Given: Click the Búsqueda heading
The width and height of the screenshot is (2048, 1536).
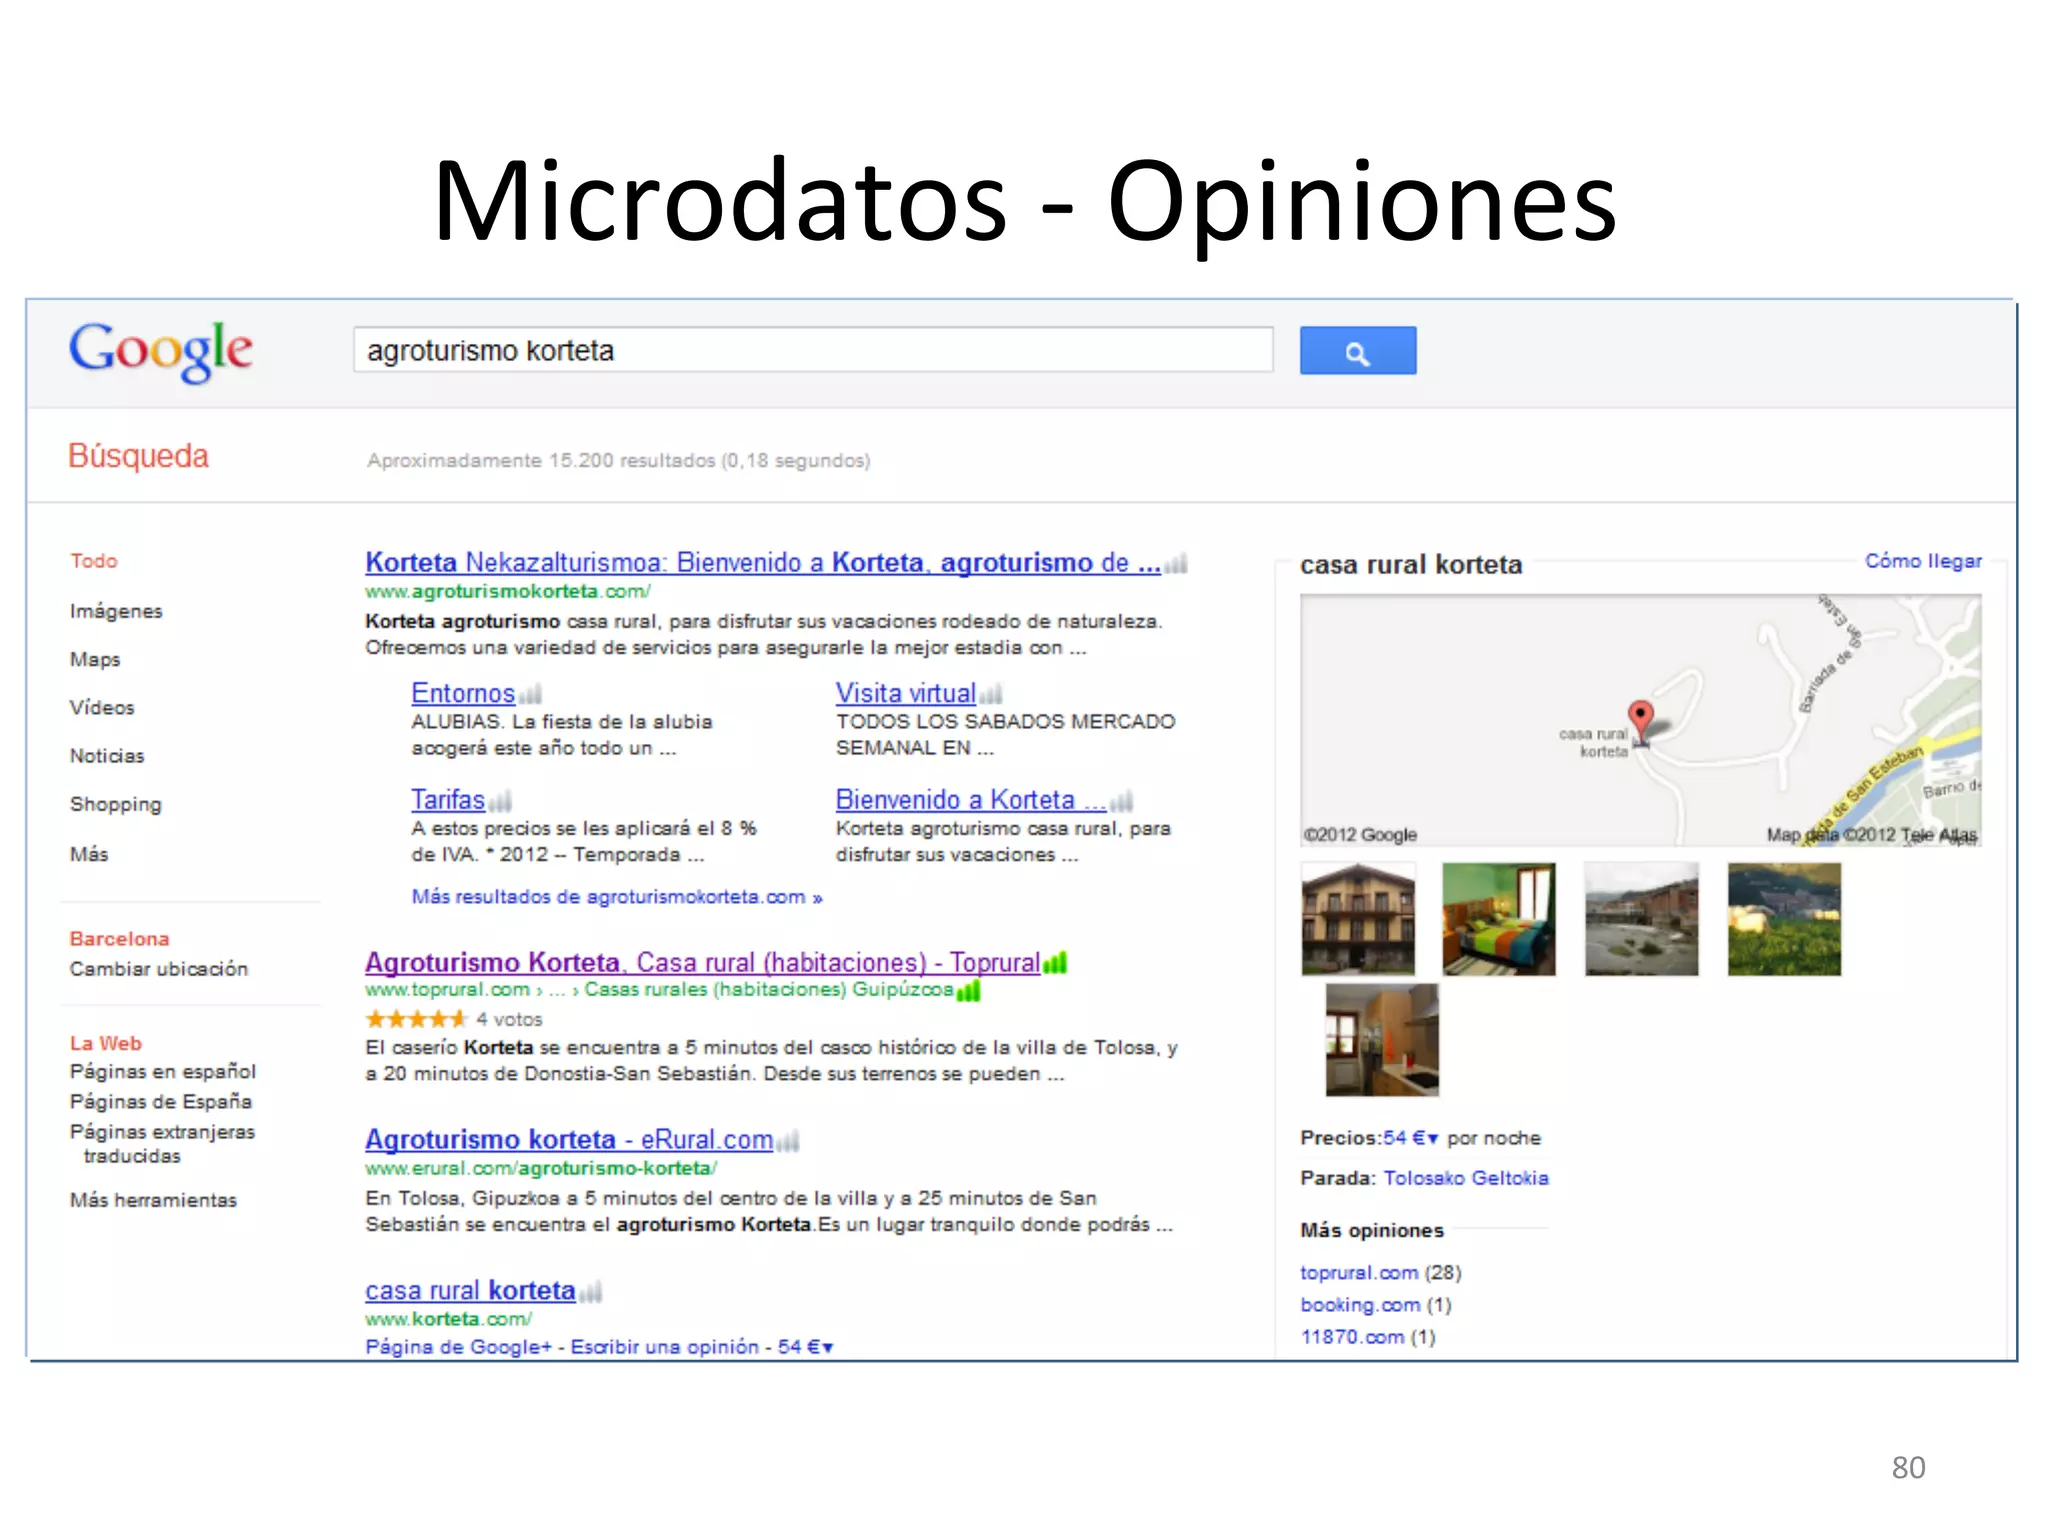Looking at the screenshot, I should click(x=138, y=457).
